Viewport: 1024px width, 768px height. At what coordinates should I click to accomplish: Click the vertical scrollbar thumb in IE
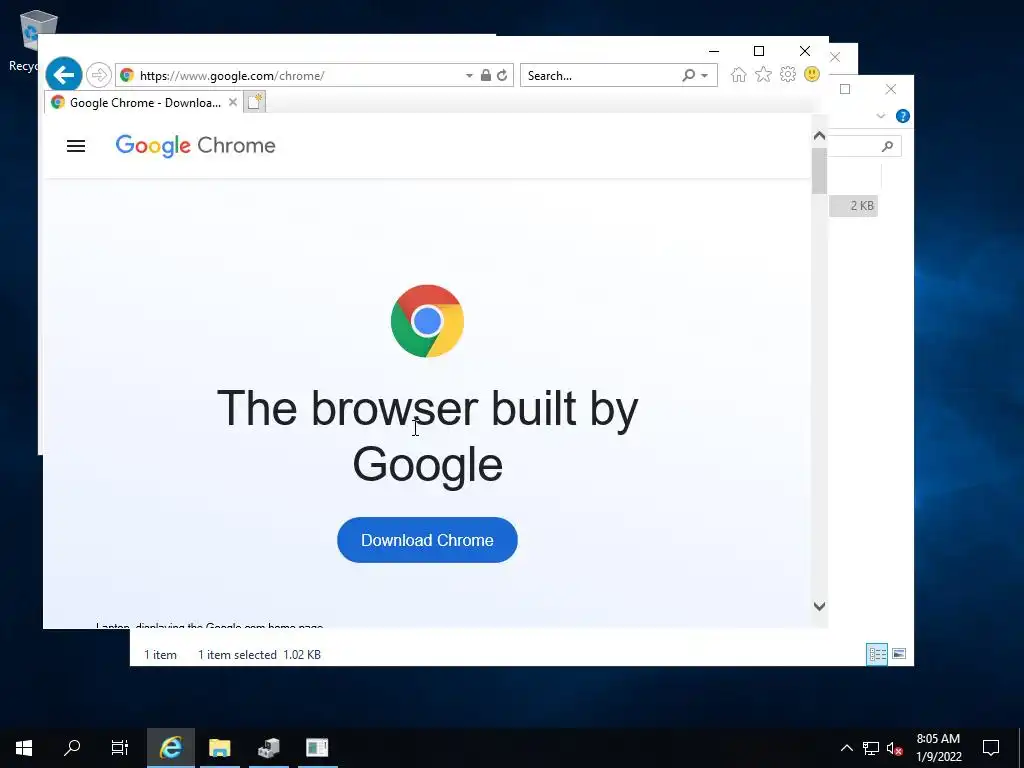(x=820, y=170)
